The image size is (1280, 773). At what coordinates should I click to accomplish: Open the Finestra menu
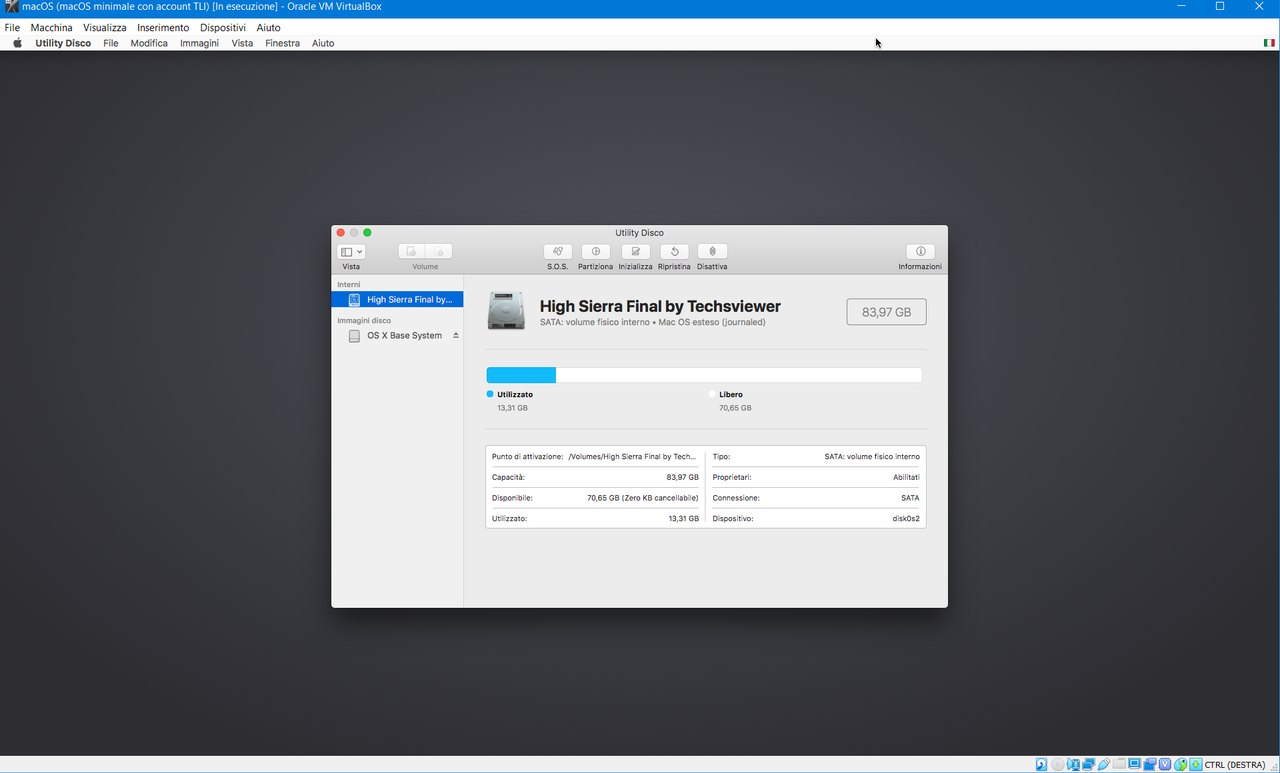[x=282, y=43]
